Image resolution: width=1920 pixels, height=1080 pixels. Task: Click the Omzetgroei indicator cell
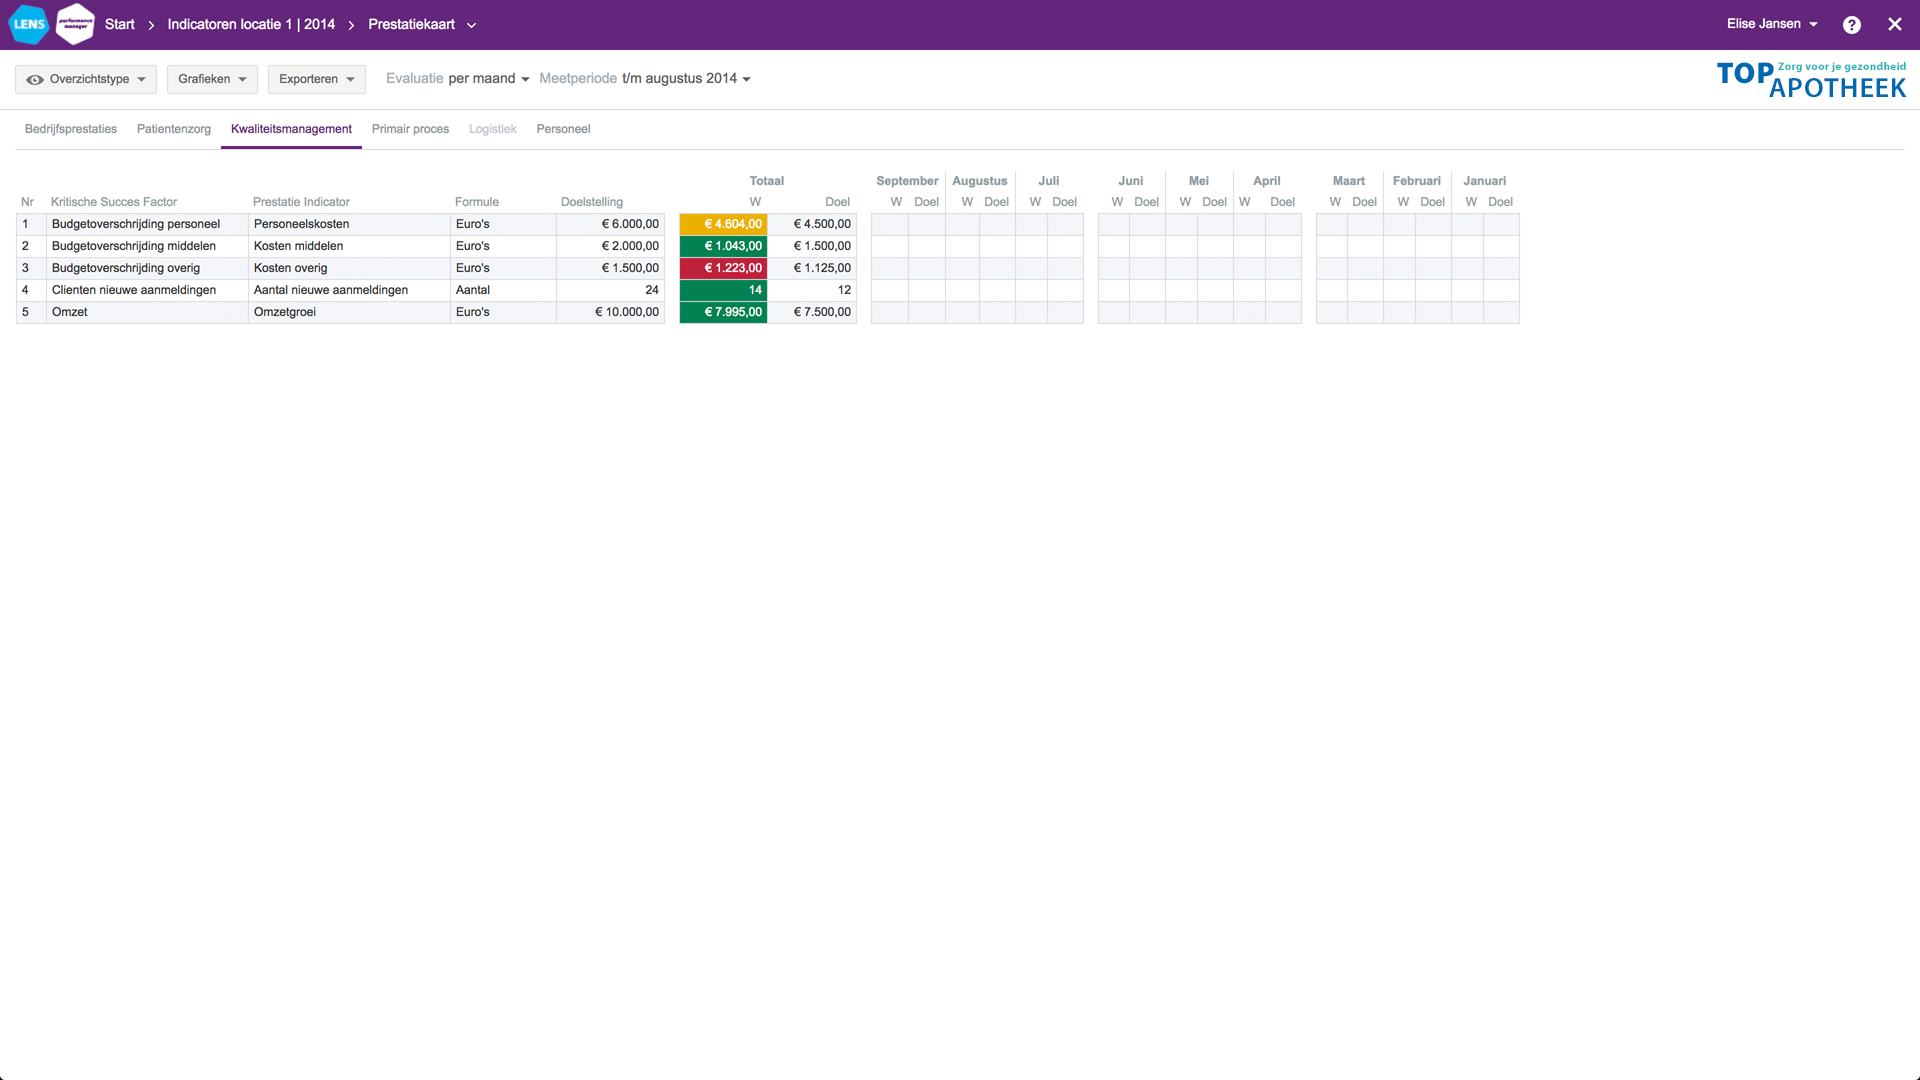pos(349,312)
